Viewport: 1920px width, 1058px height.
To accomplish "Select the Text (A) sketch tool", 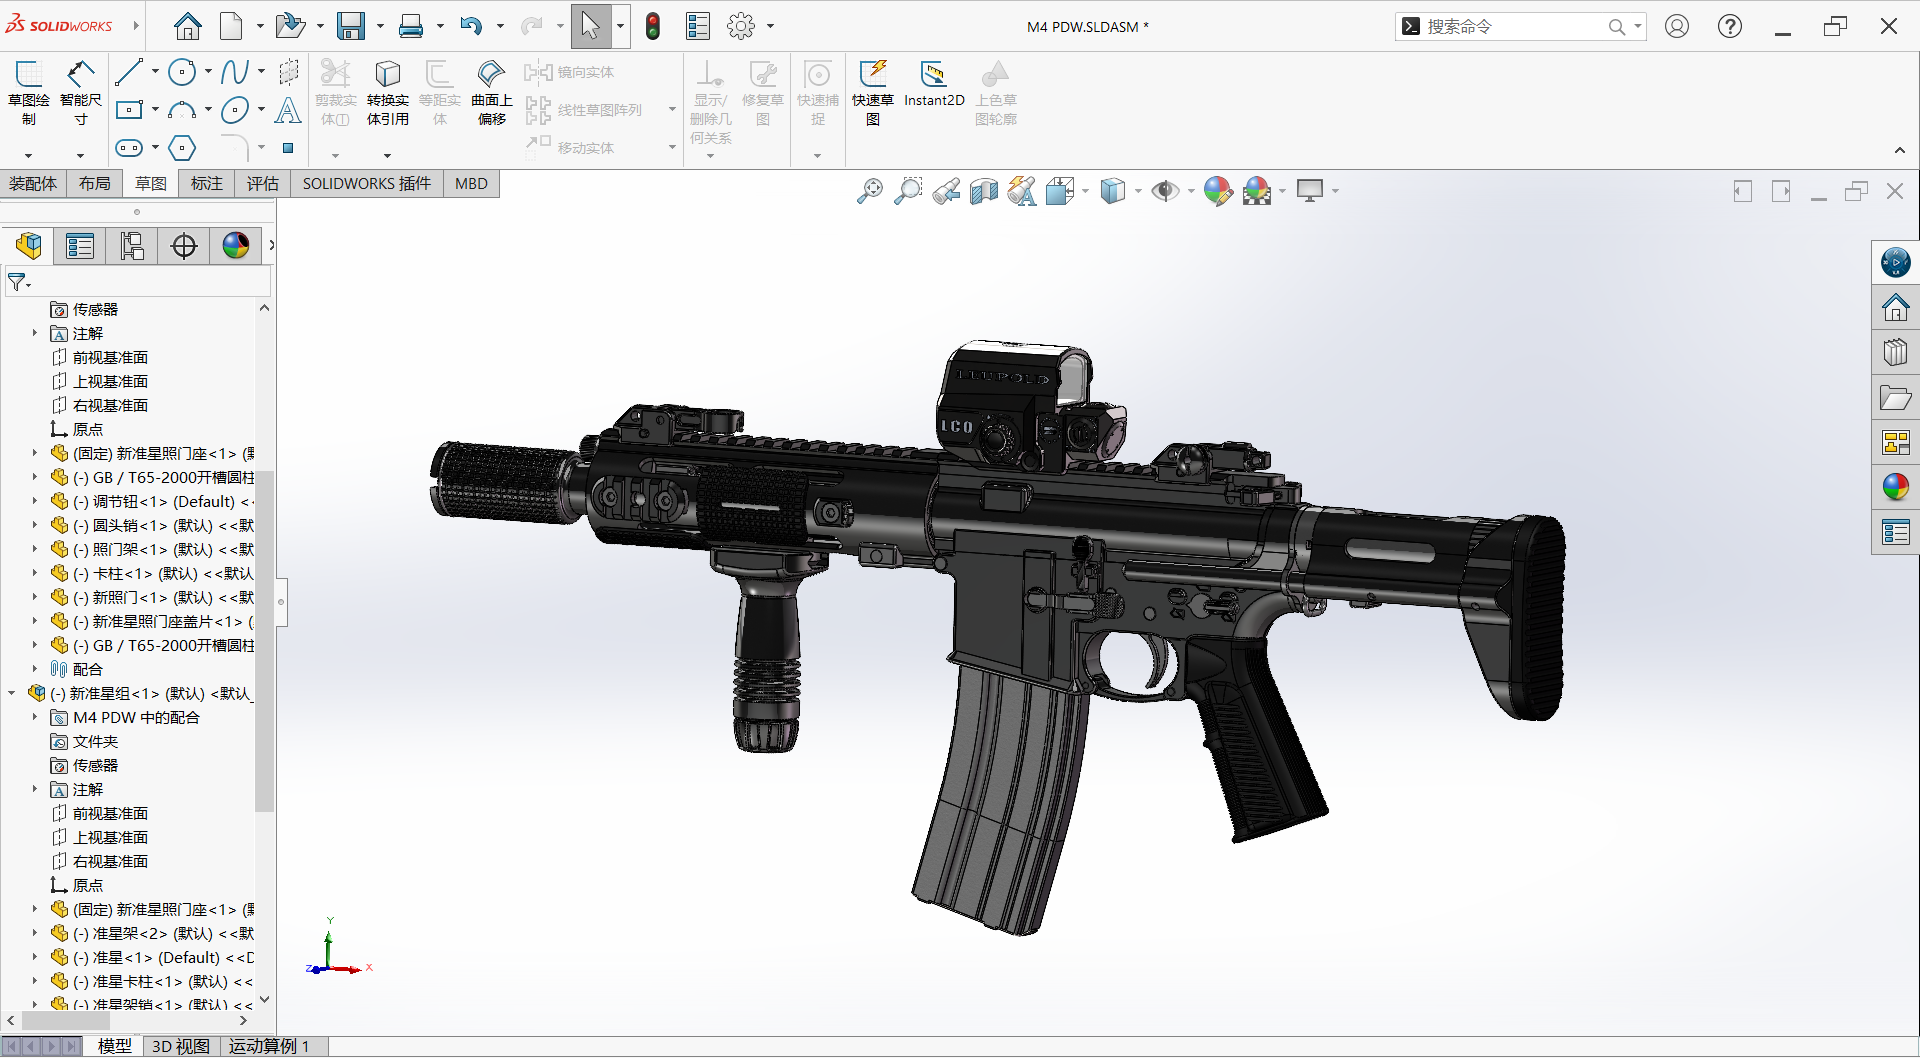I will (288, 110).
